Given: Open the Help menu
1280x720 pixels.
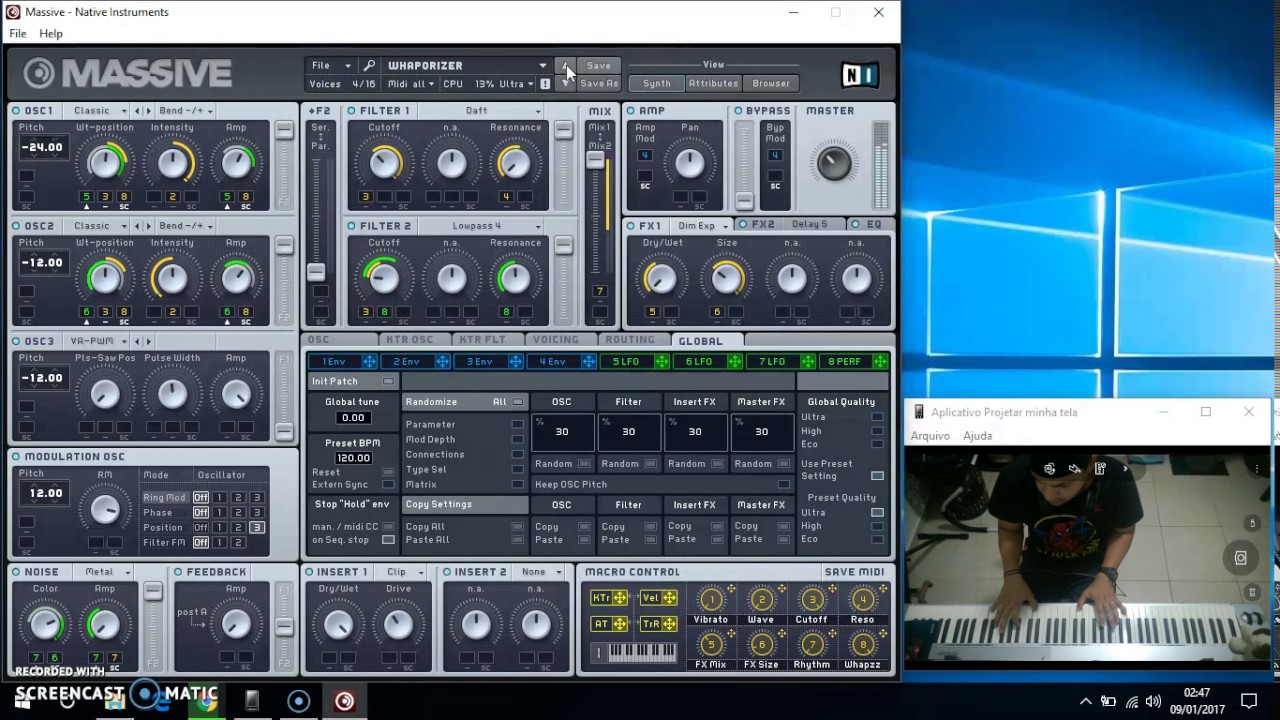Looking at the screenshot, I should 51,34.
